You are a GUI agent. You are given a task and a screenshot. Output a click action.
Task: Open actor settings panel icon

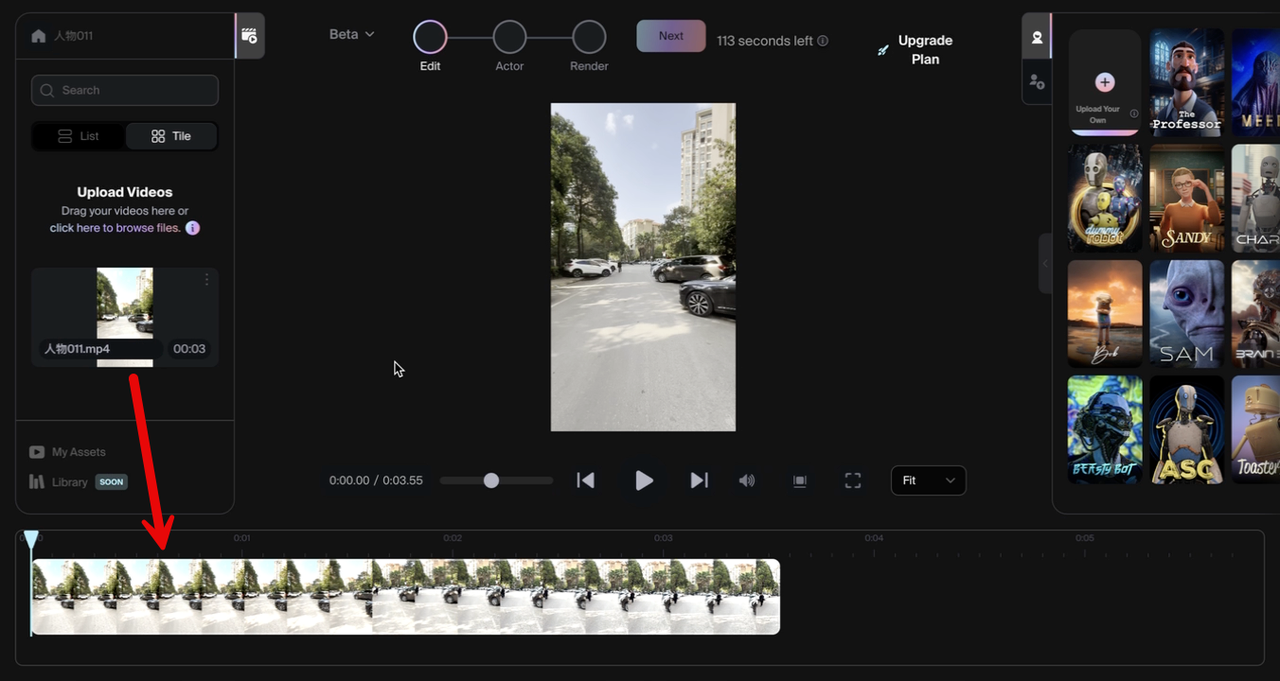[x=1037, y=82]
